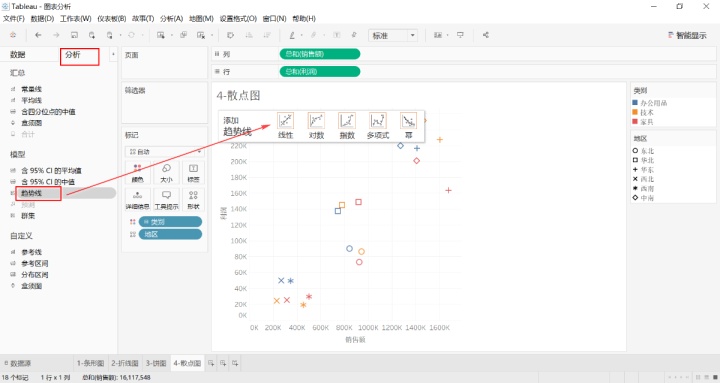Open the 文件(F) menu
Screen dimensions: 720x383
pos(14,18)
